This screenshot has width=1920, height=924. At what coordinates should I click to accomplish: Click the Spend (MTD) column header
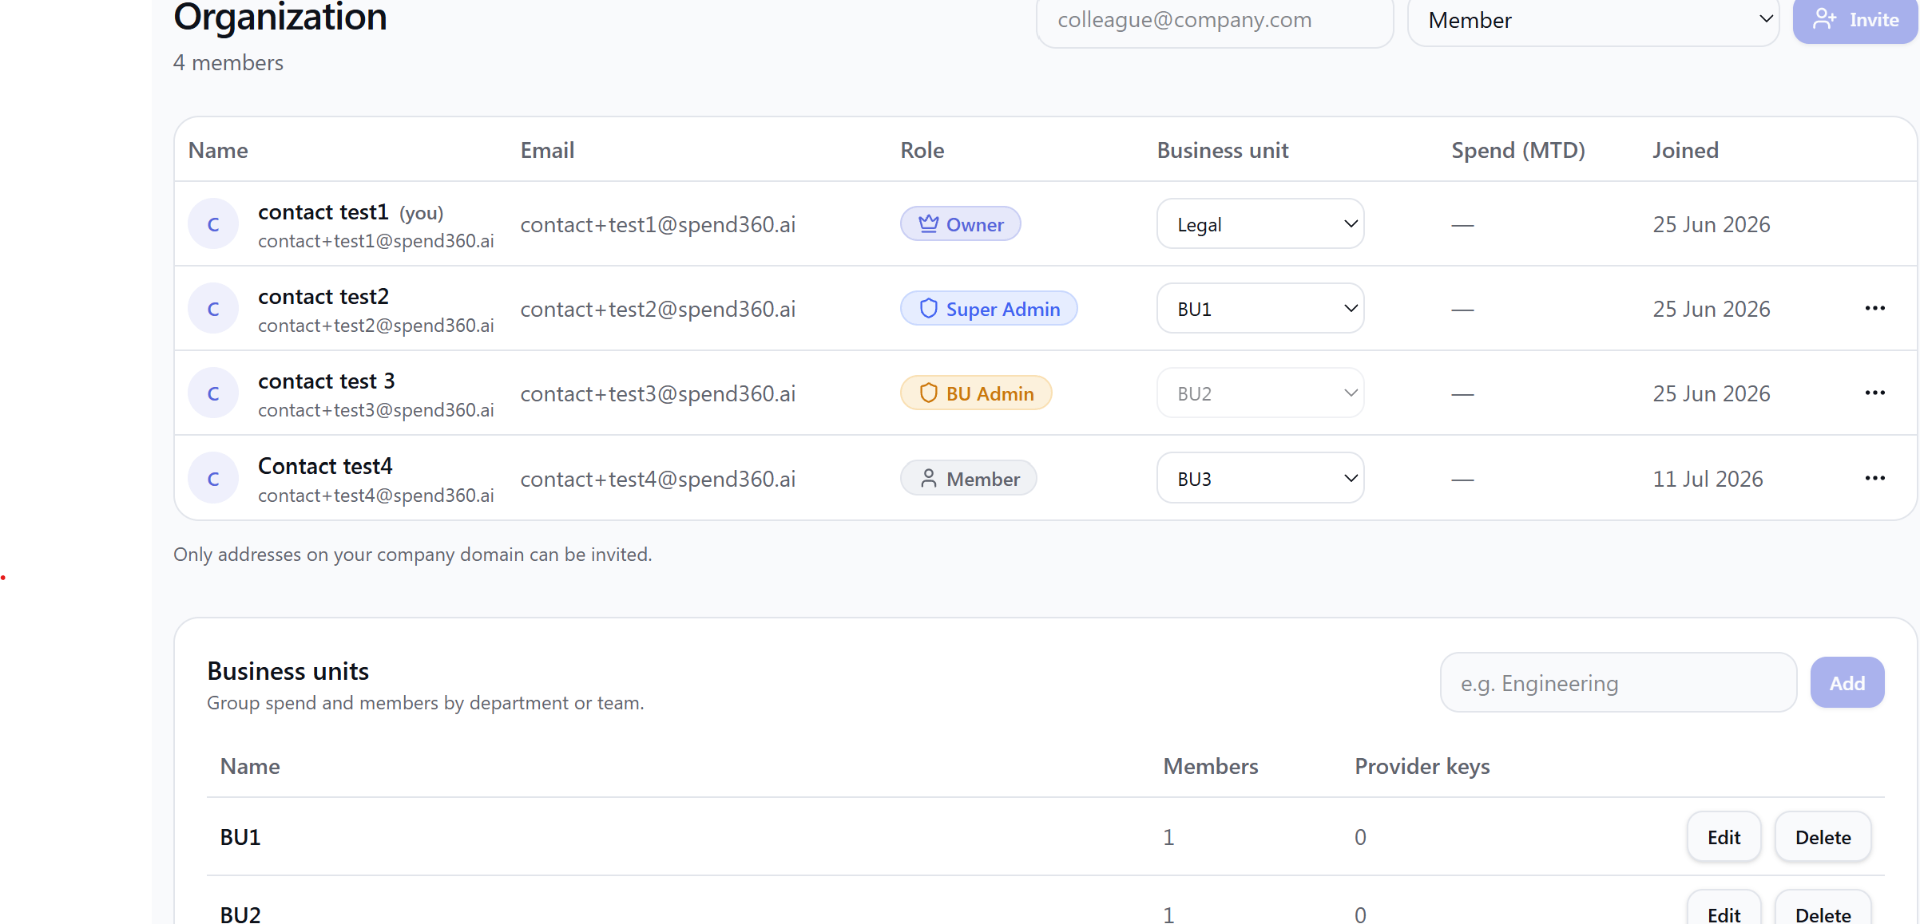pos(1518,150)
